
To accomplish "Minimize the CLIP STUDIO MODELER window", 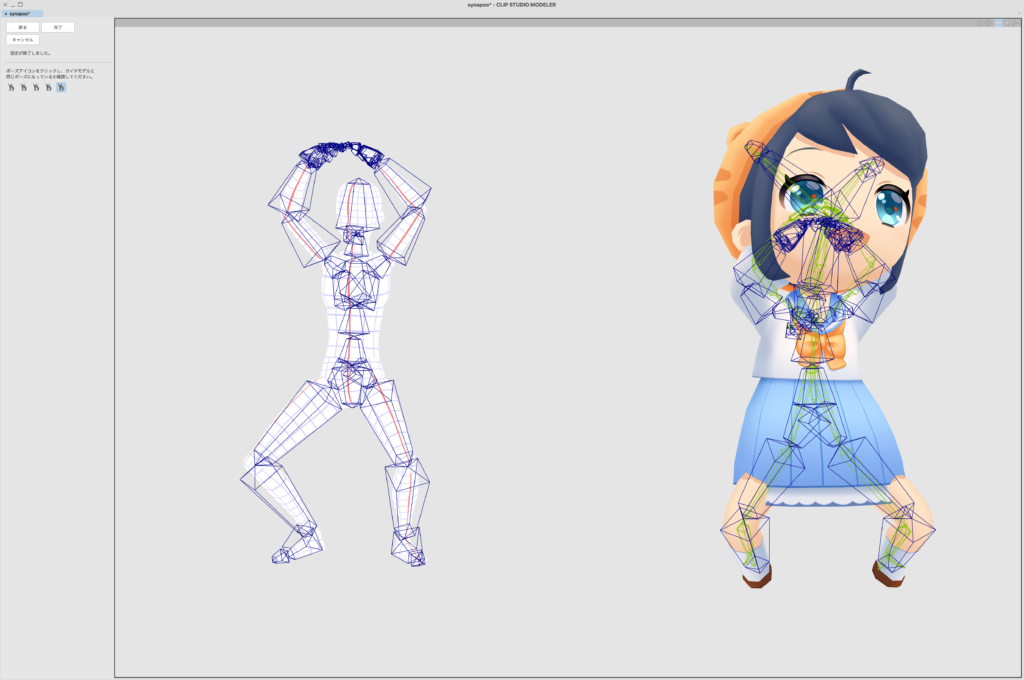I will pos(12,5).
